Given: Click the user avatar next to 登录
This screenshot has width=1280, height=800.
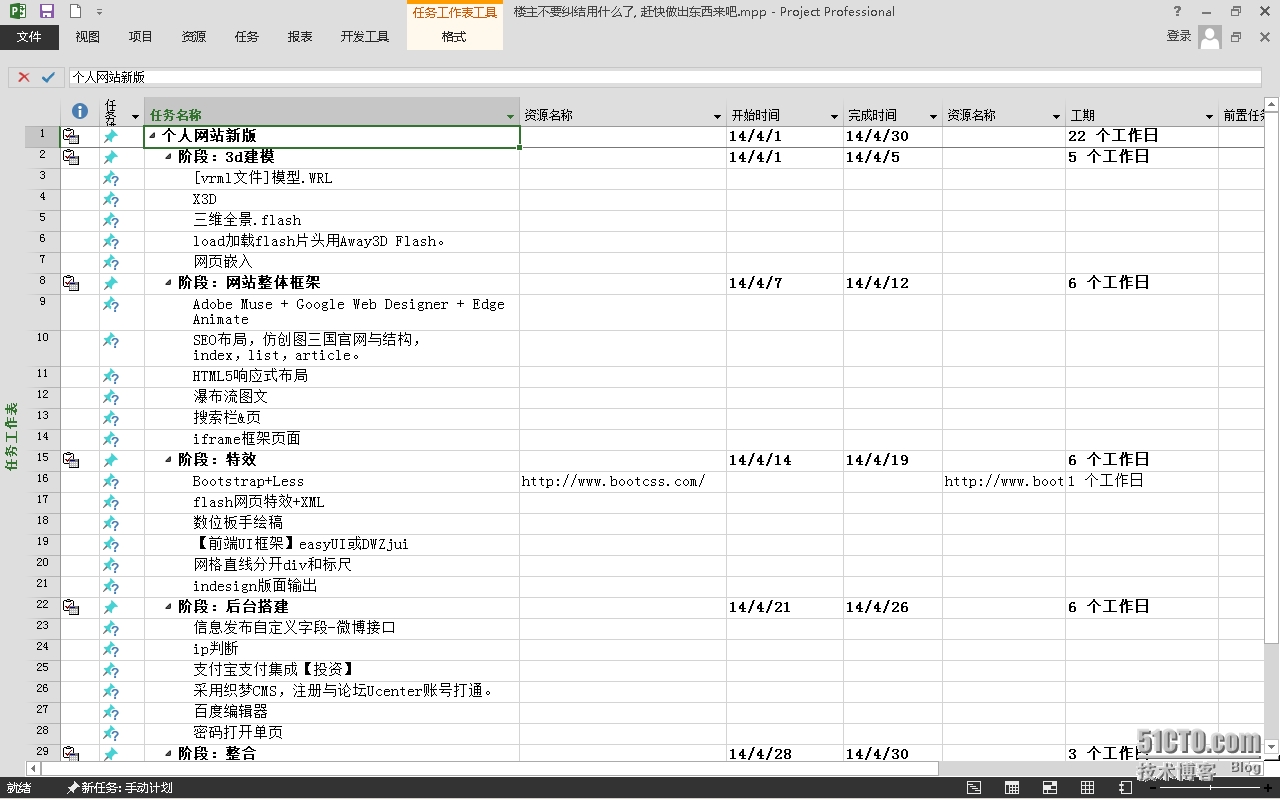Looking at the screenshot, I should [x=1210, y=37].
